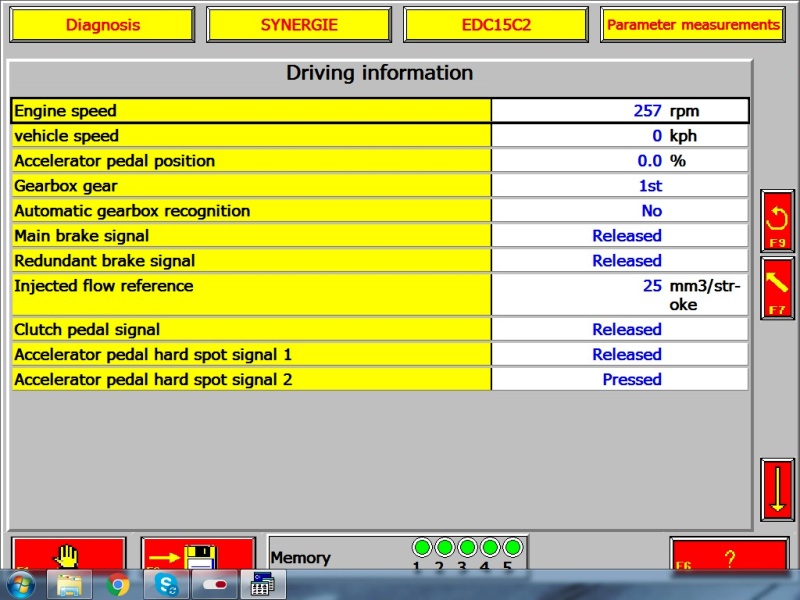Select the Main brake signal row
Image resolution: width=800 pixels, height=600 pixels.
pos(380,236)
